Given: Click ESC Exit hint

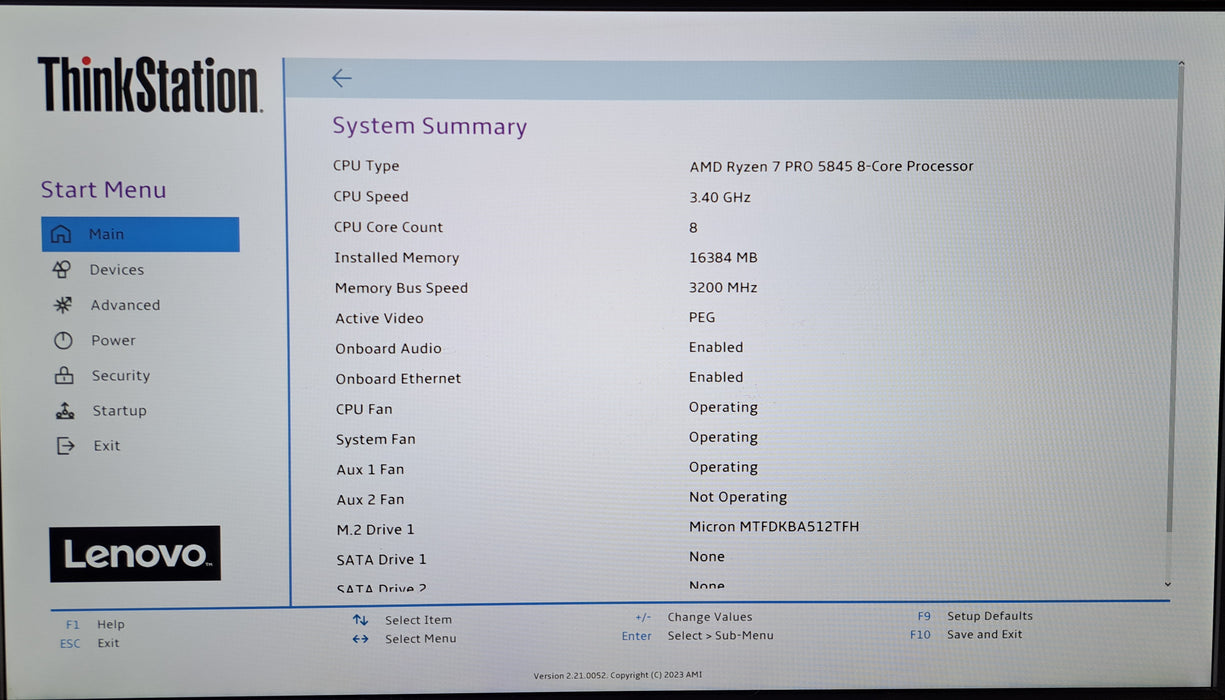Looking at the screenshot, I should coord(89,643).
